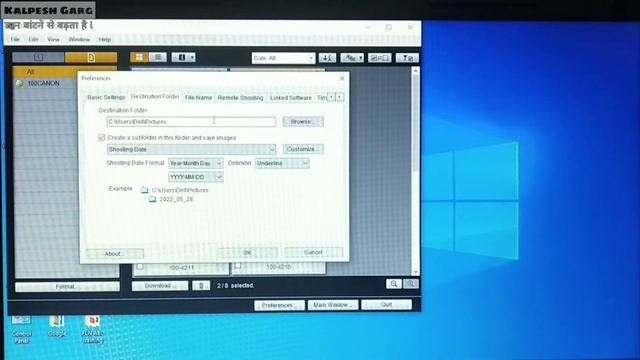Open the Underline delimiter dropdown
640x360 pixels.
[x=282, y=163]
